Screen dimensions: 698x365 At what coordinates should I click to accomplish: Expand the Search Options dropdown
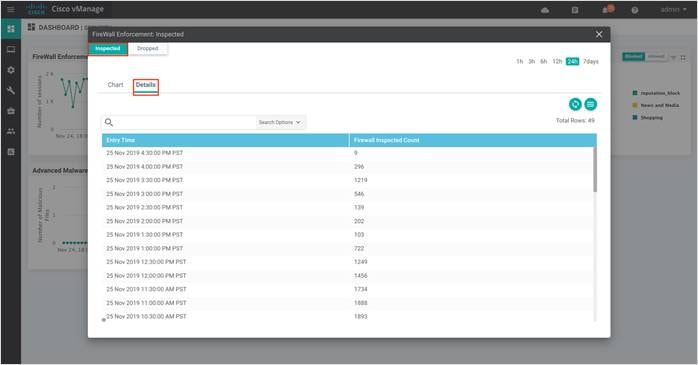(280, 122)
